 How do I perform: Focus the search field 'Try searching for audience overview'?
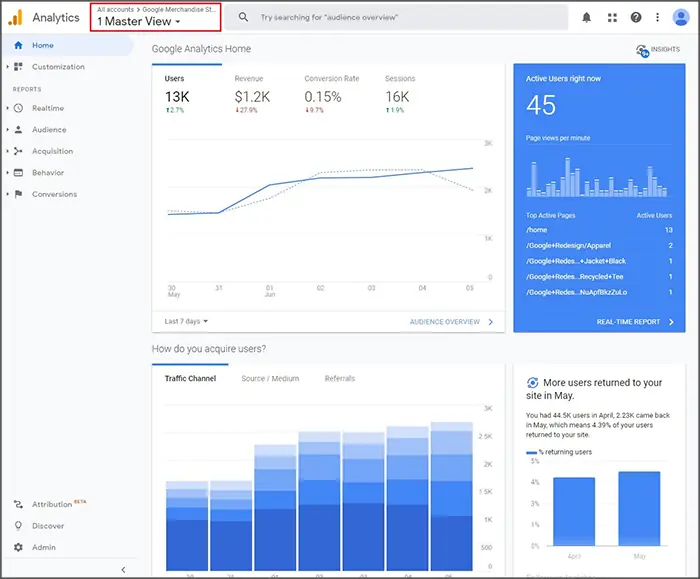point(396,17)
